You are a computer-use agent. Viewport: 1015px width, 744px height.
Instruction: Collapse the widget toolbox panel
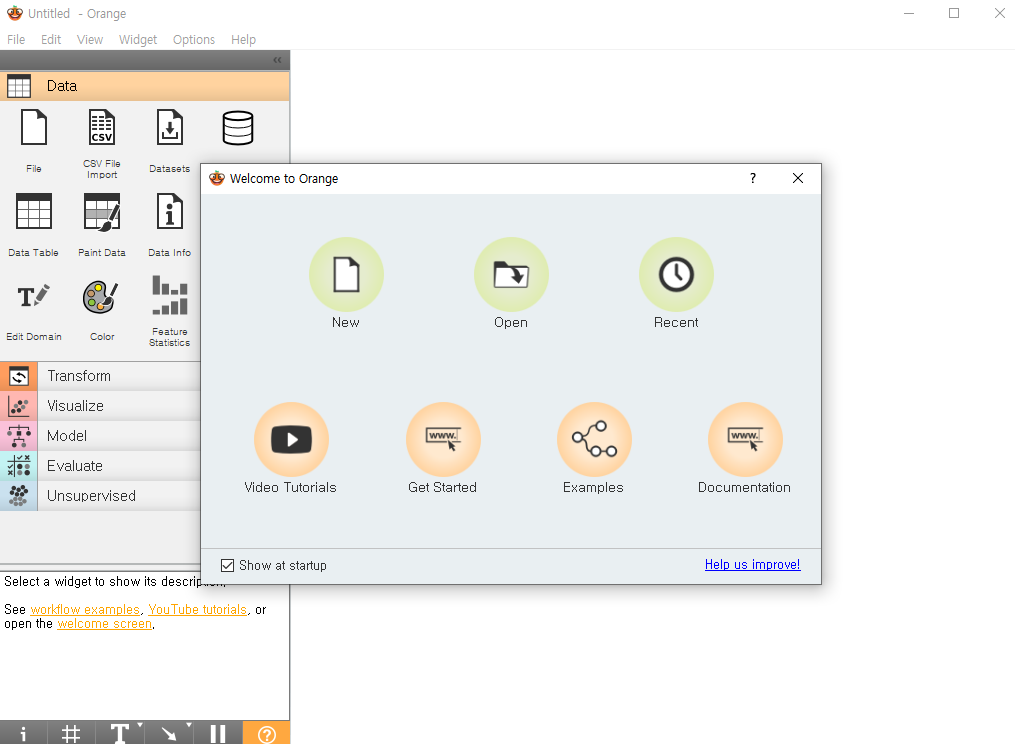277,60
